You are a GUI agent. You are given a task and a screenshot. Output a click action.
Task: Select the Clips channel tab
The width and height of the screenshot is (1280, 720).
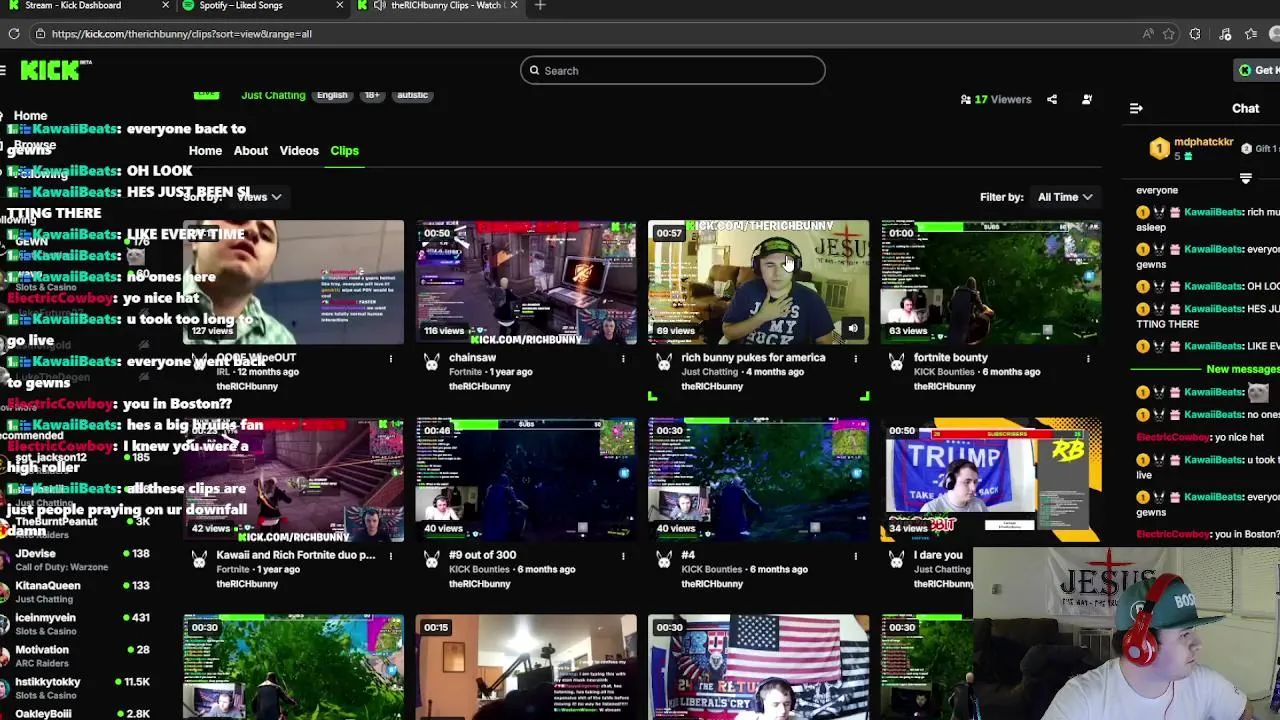click(344, 151)
